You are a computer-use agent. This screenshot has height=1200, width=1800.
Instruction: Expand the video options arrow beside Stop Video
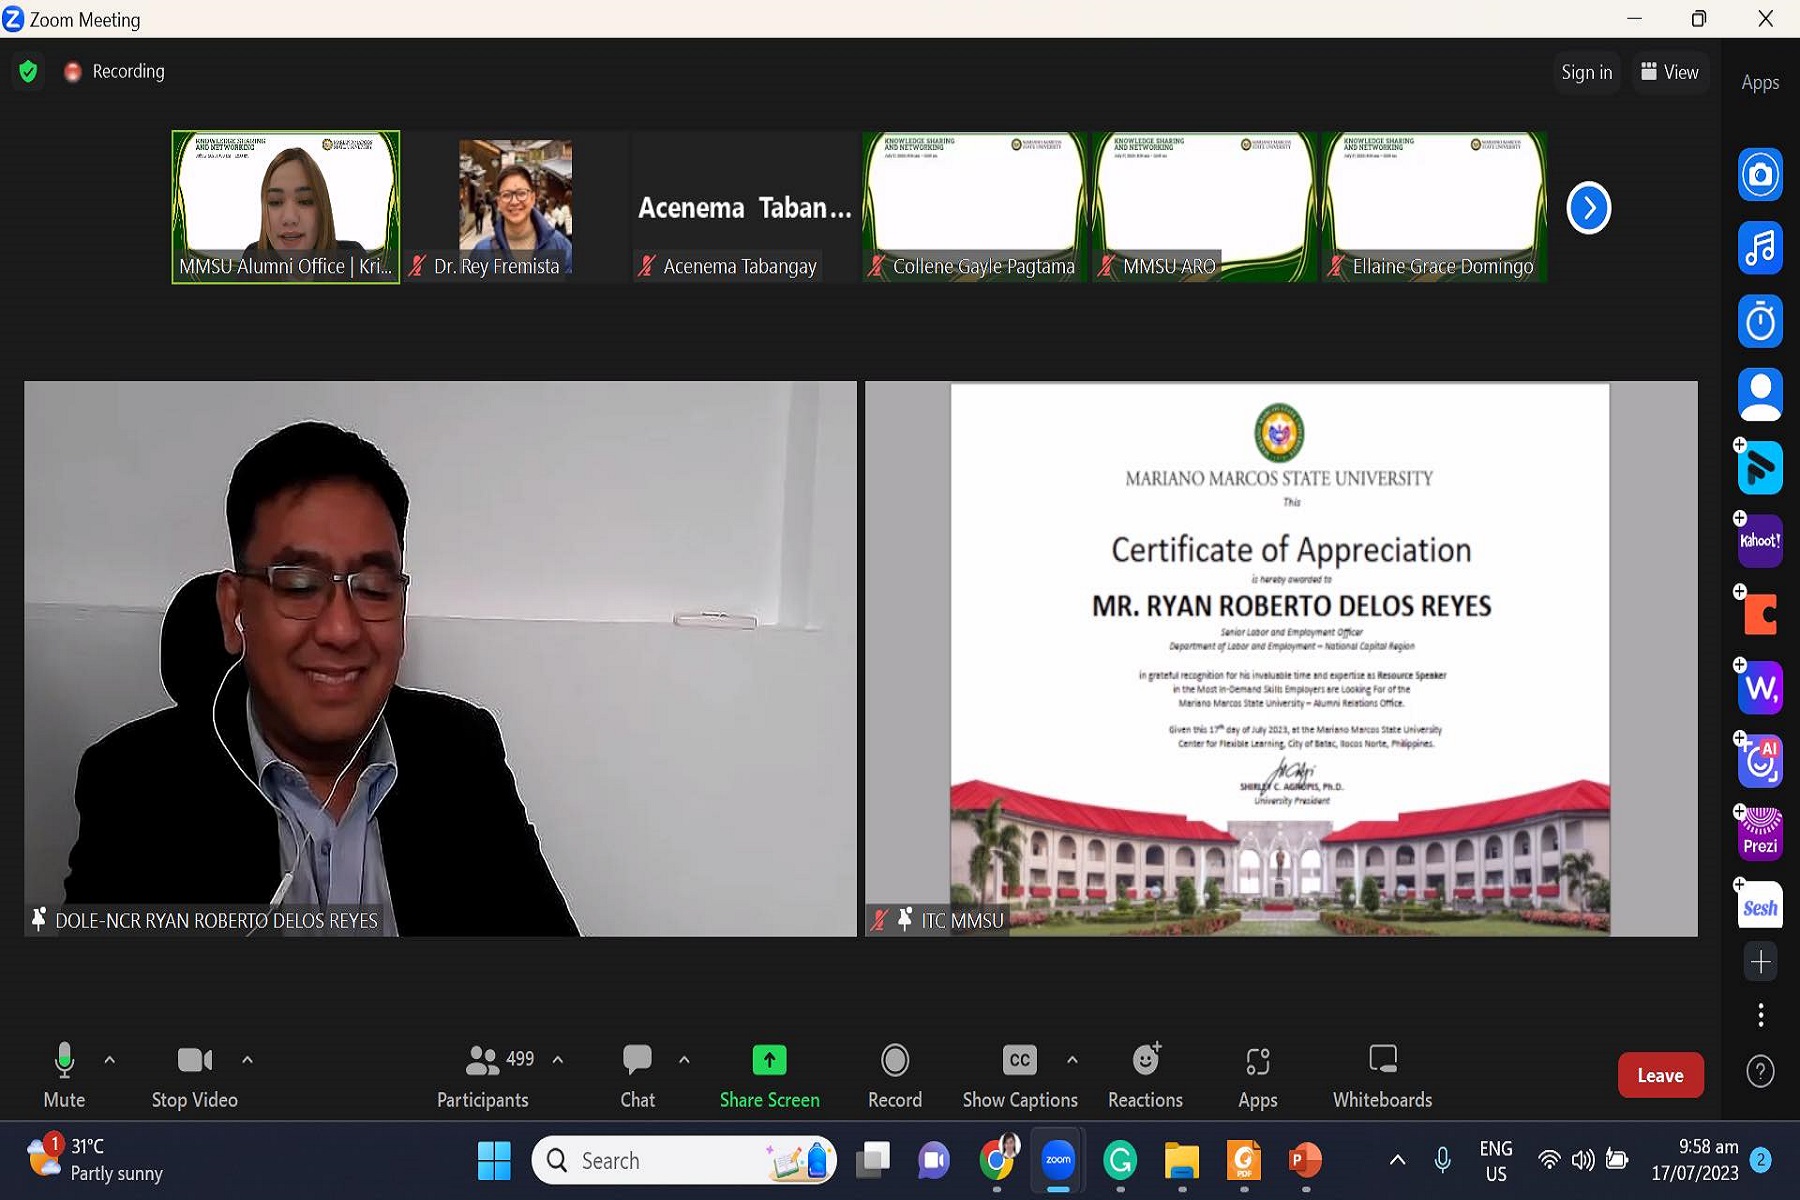pyautogui.click(x=247, y=1060)
